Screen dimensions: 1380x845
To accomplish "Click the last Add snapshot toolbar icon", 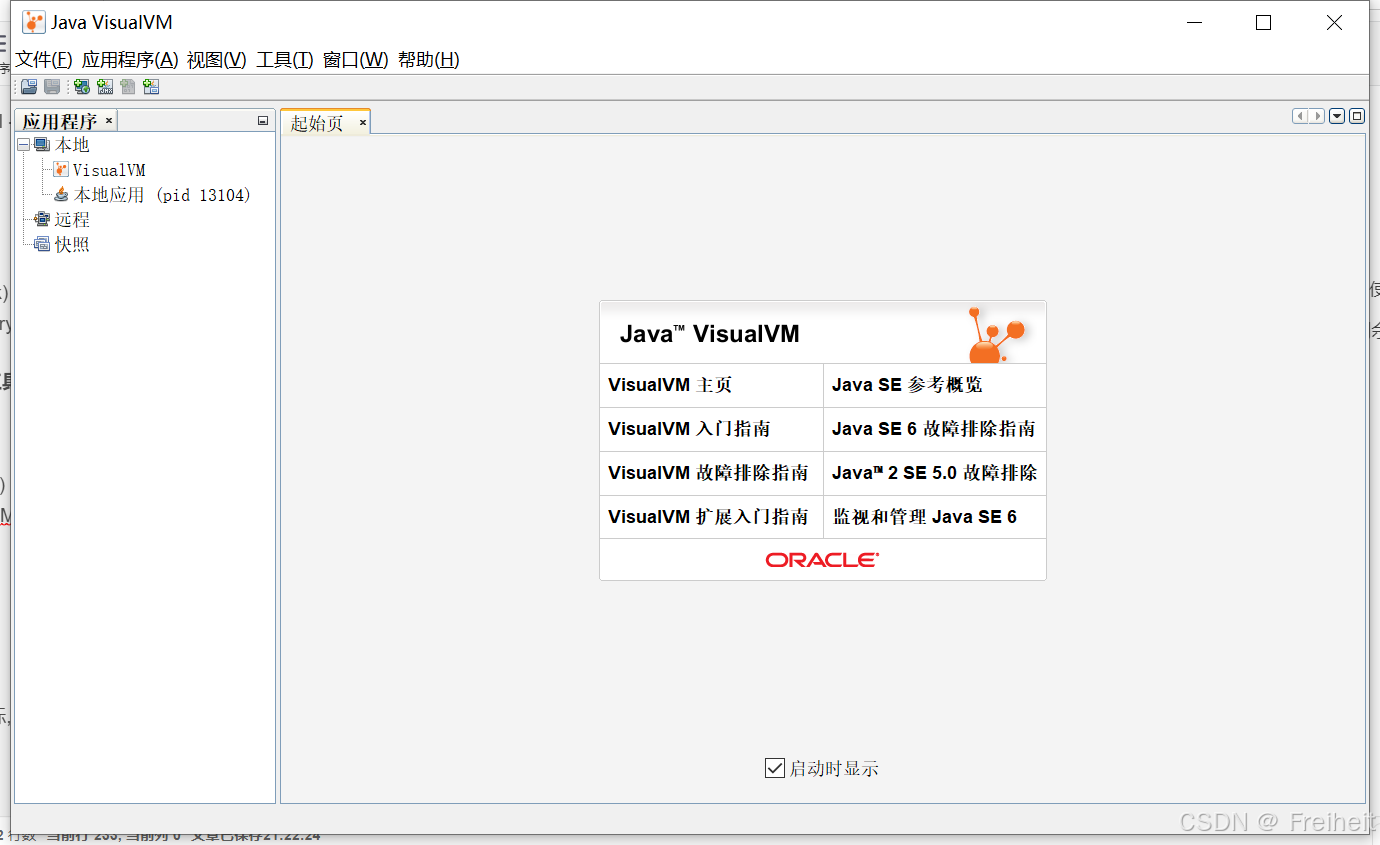I will (151, 87).
